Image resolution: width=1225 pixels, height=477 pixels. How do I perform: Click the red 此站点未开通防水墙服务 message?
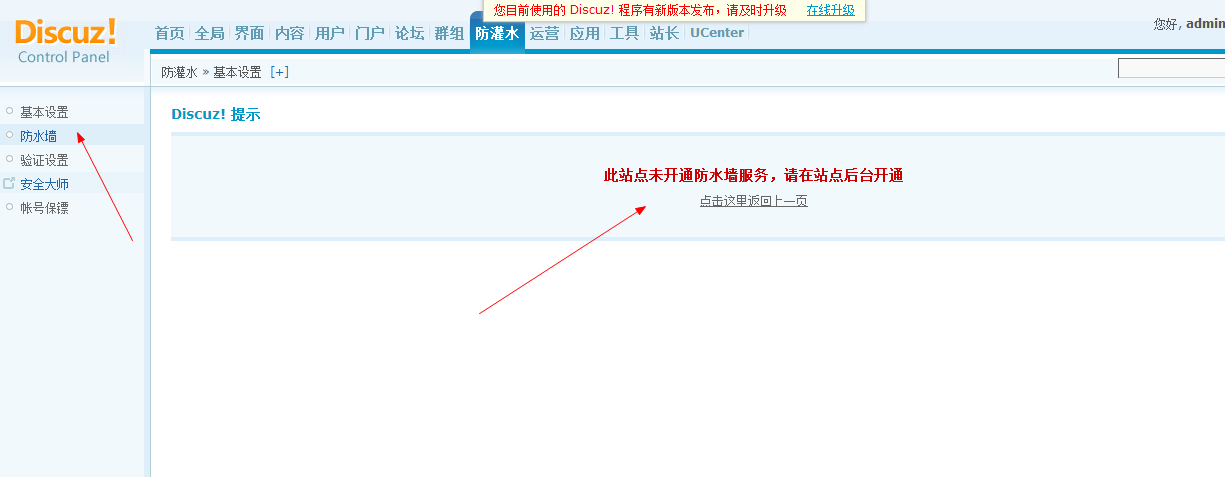(x=754, y=175)
